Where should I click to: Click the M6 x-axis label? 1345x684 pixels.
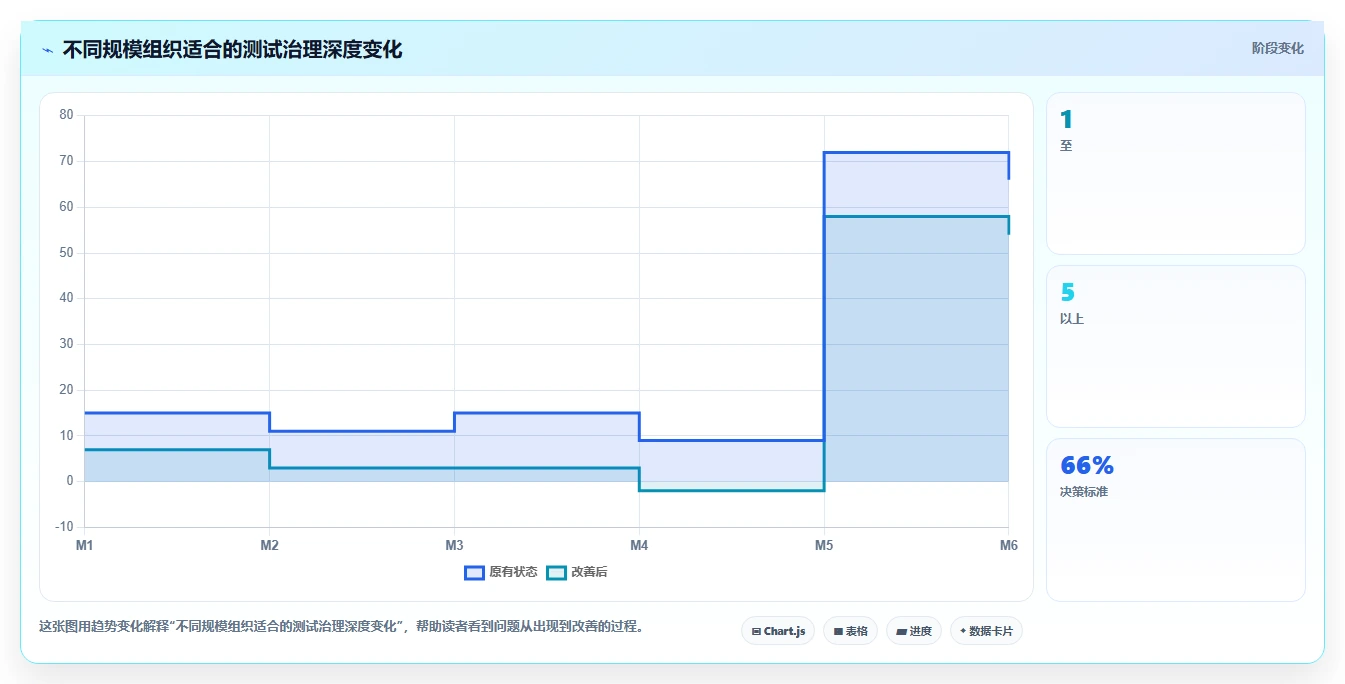pos(1008,545)
